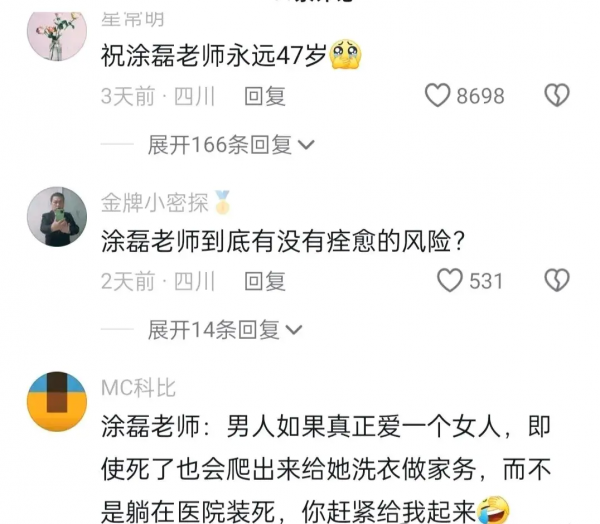Tap the crying emoji in the first comment
This screenshot has height=524, width=600.
pos(346,54)
